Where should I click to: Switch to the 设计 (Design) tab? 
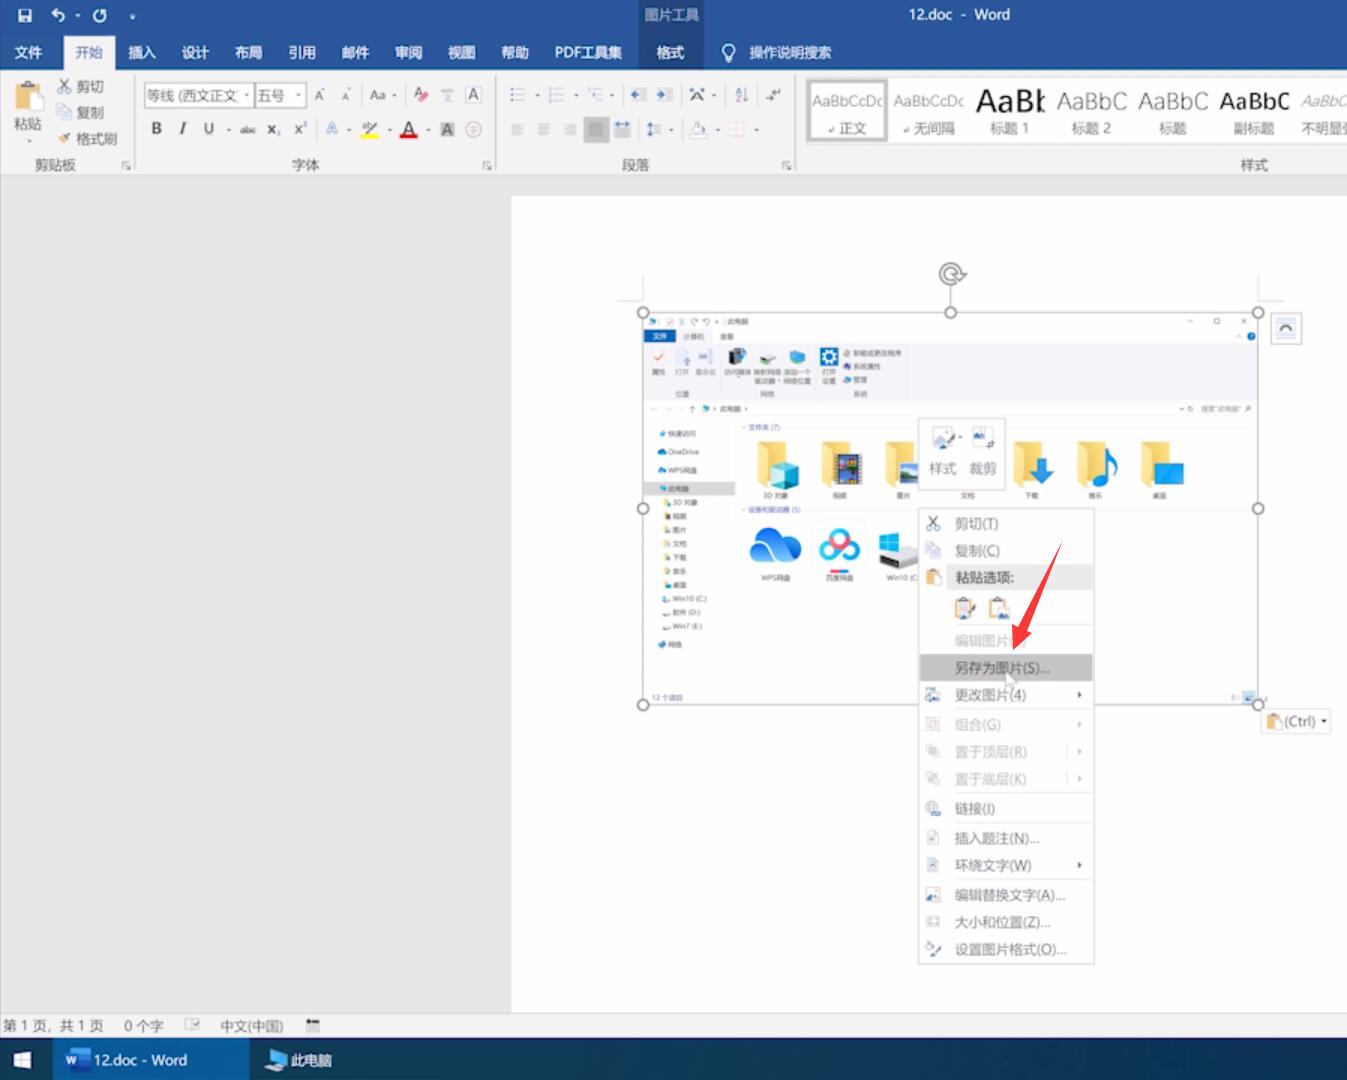[195, 52]
